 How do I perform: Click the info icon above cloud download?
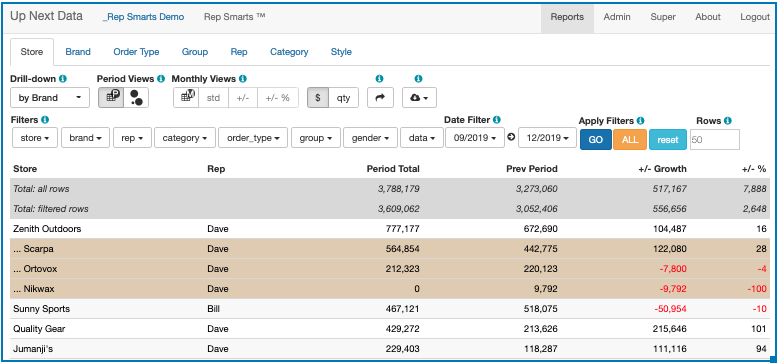click(418, 79)
